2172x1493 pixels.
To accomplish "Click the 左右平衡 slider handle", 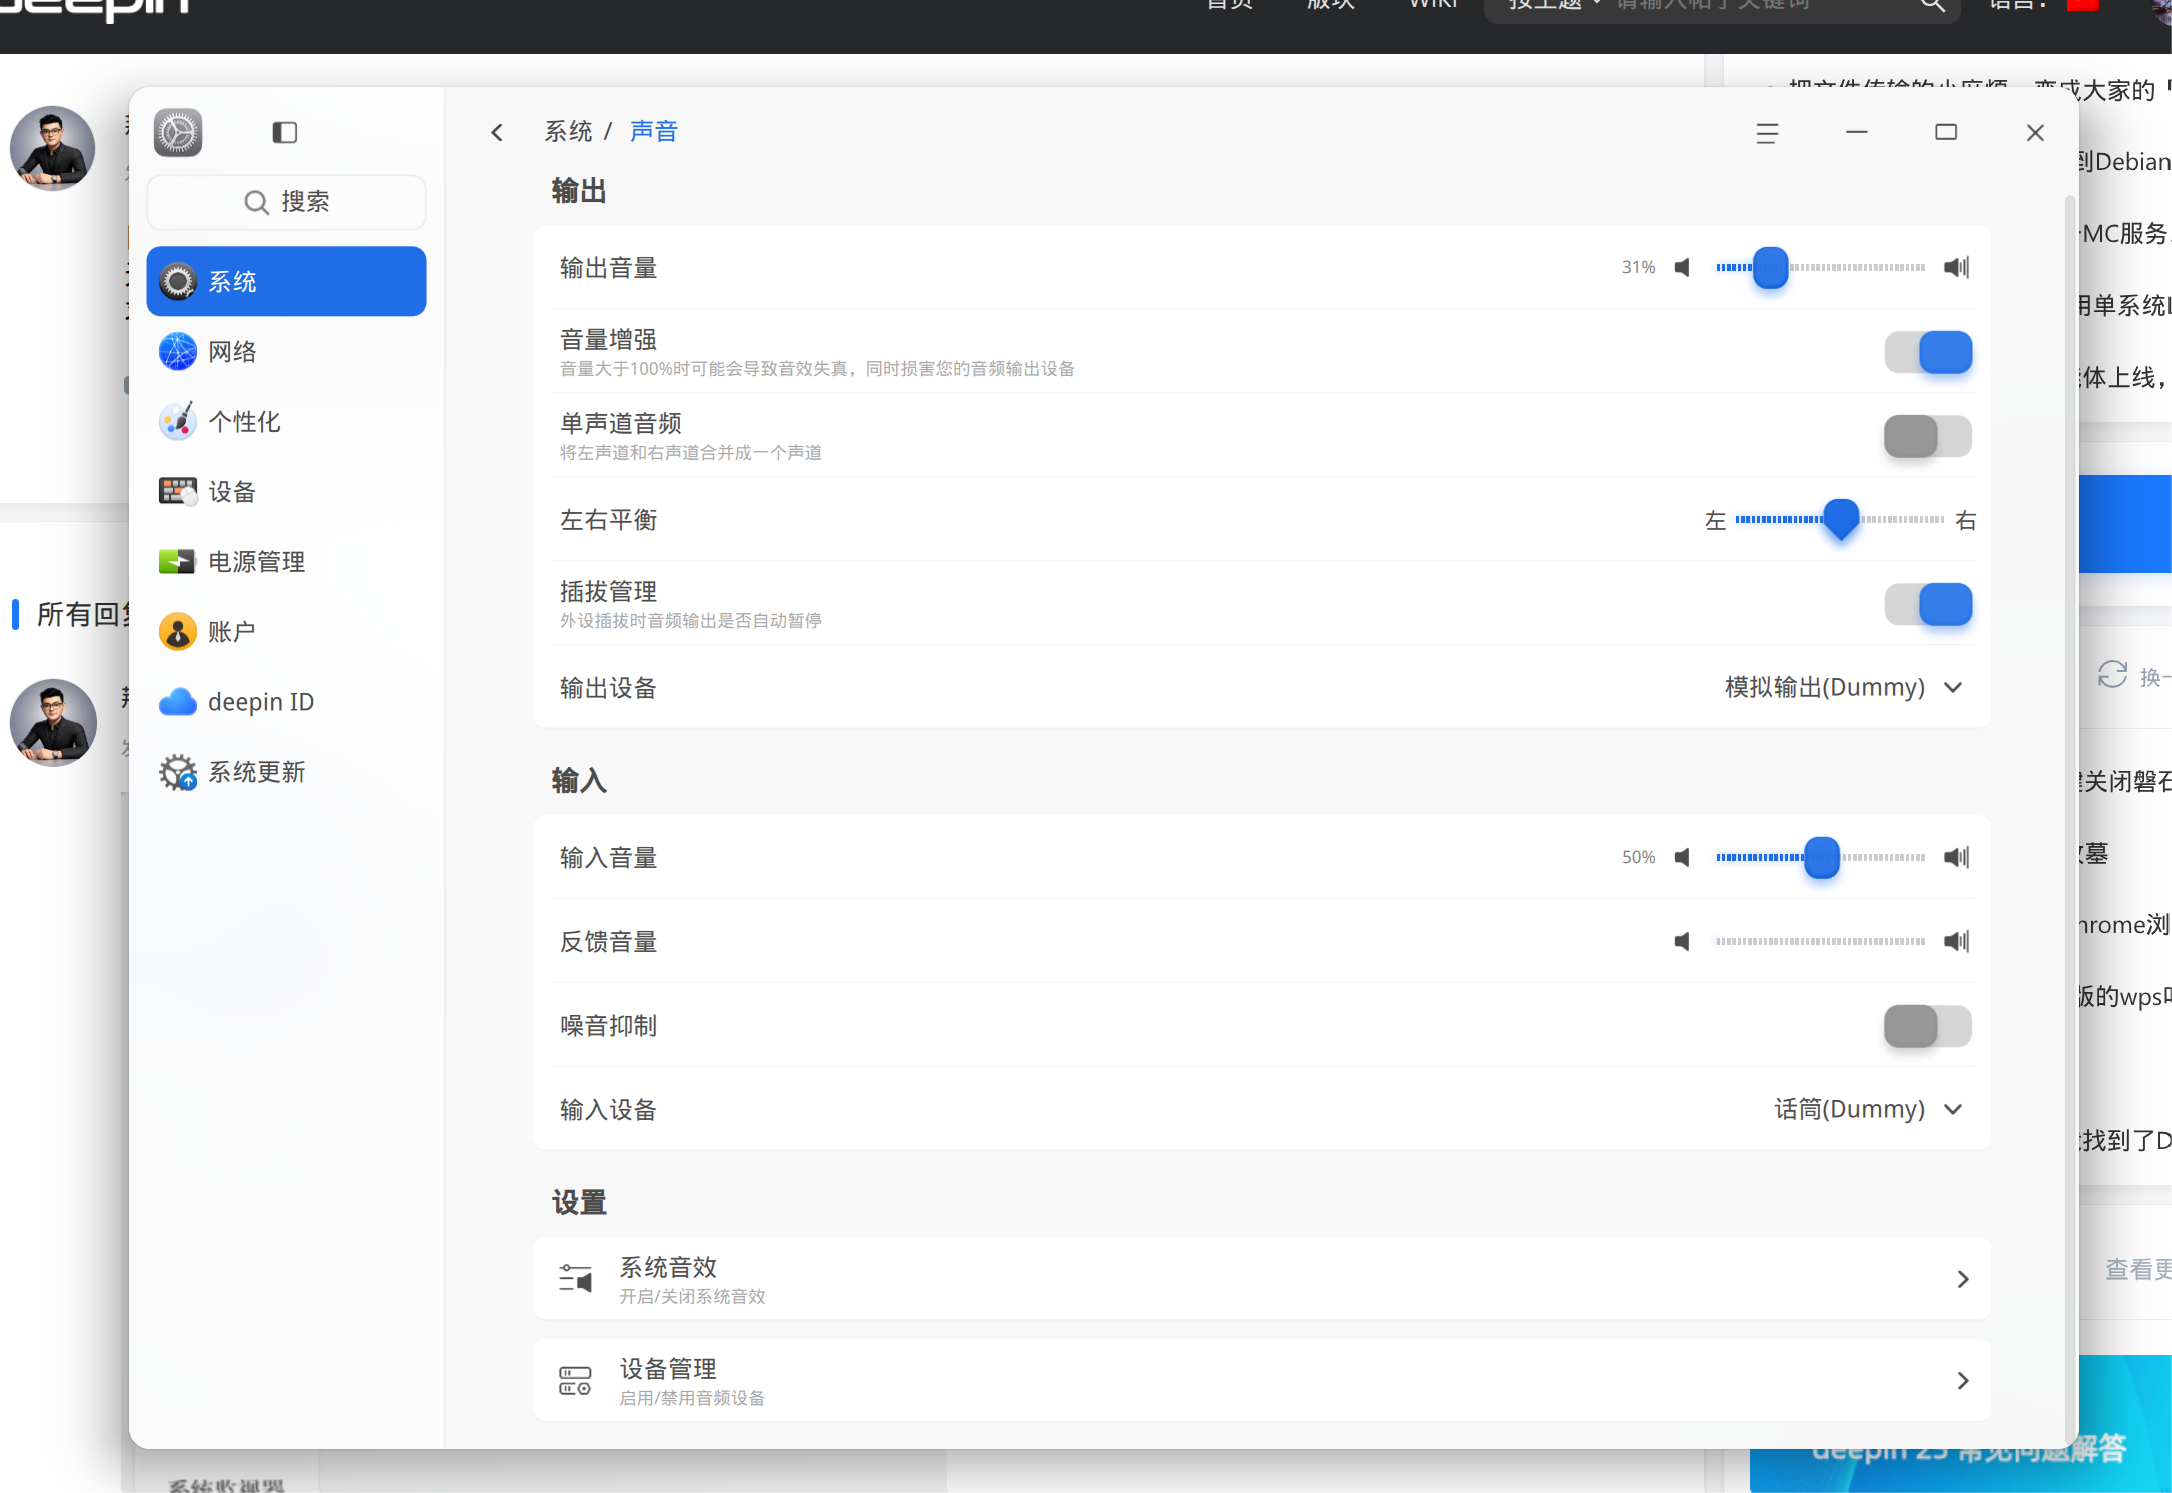I will tap(1841, 519).
